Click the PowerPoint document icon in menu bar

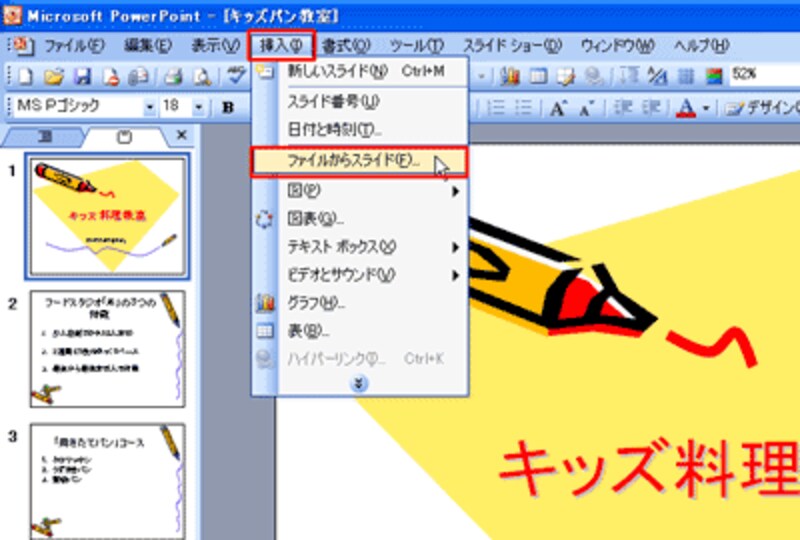[22, 46]
